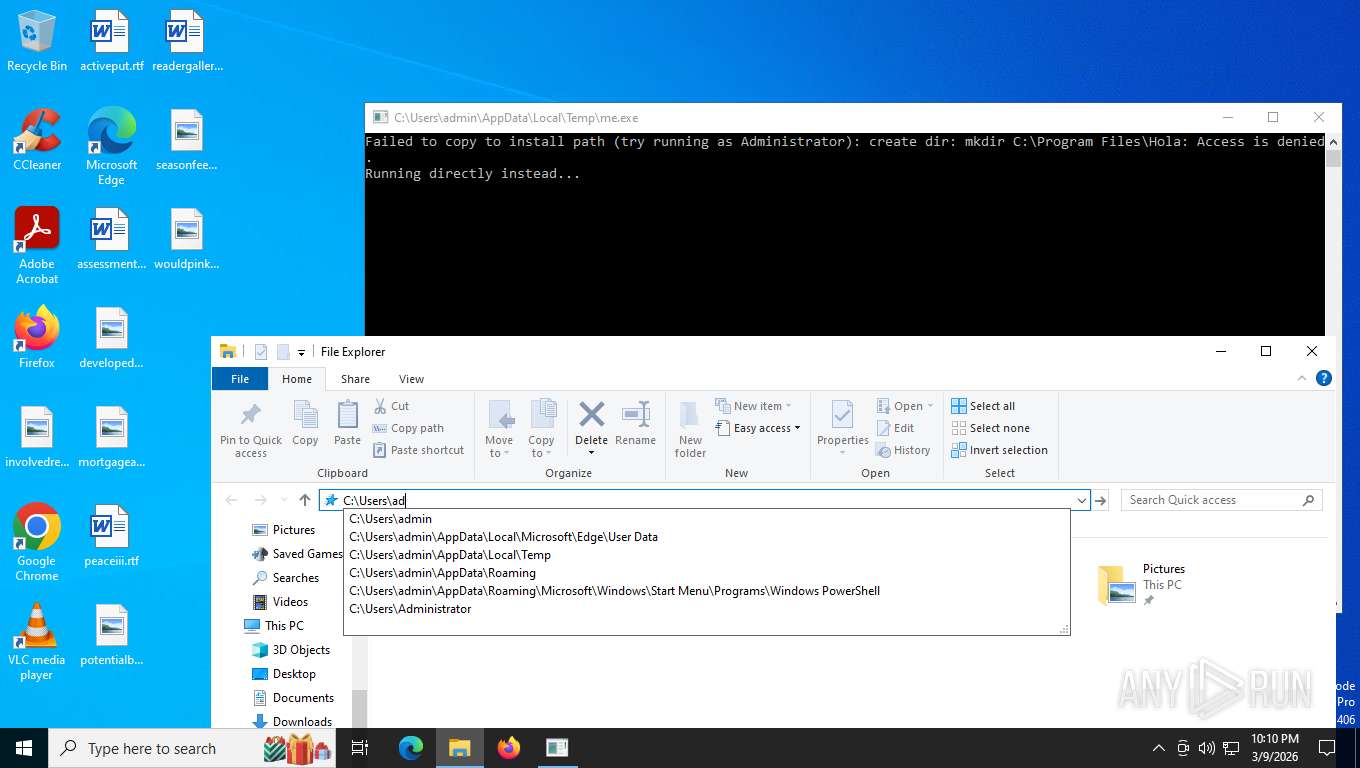The width and height of the screenshot is (1360, 768).
Task: Click Select none in the ribbon
Action: point(990,428)
